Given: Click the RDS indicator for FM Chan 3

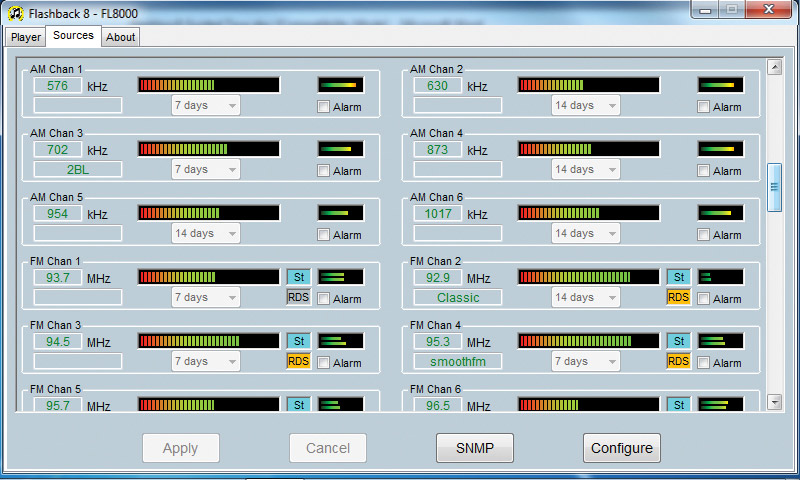Looking at the screenshot, I should pos(298,361).
